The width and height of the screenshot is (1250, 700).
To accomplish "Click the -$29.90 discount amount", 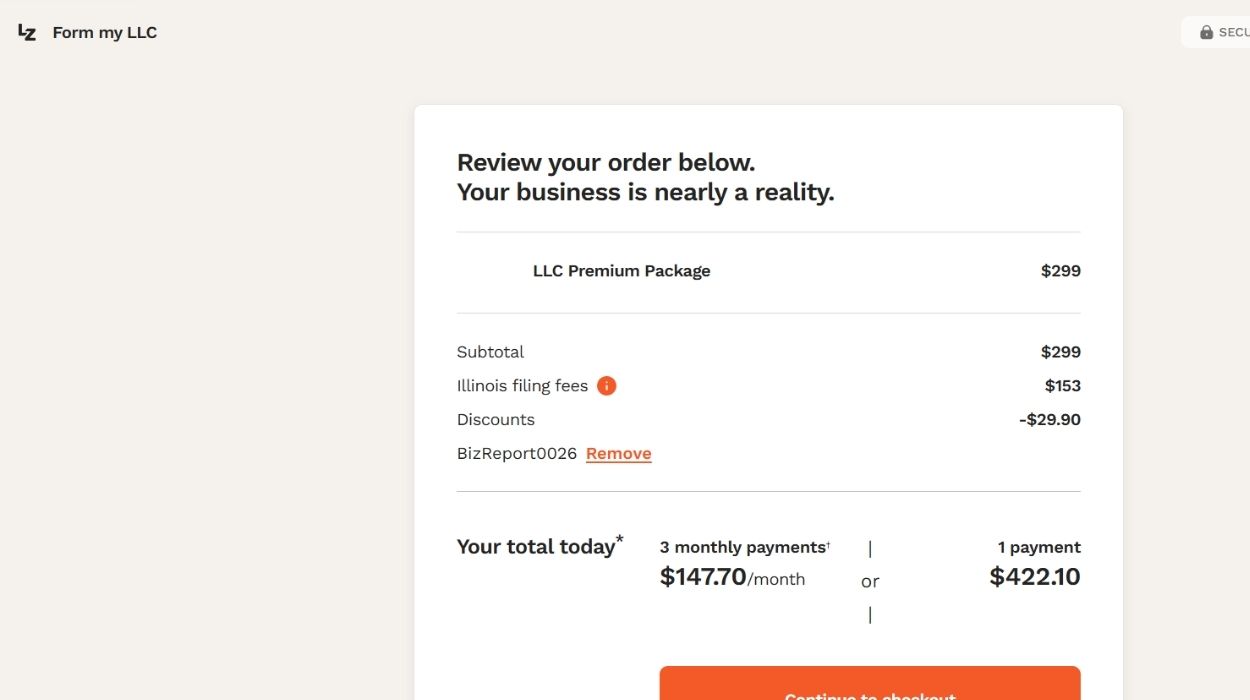I will pyautogui.click(x=1050, y=420).
